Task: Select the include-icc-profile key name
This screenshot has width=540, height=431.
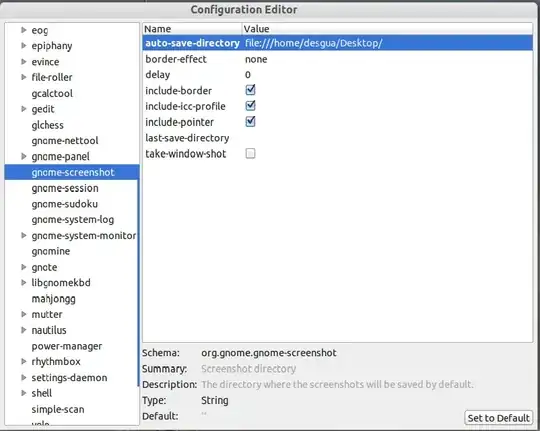Action: tap(185, 106)
